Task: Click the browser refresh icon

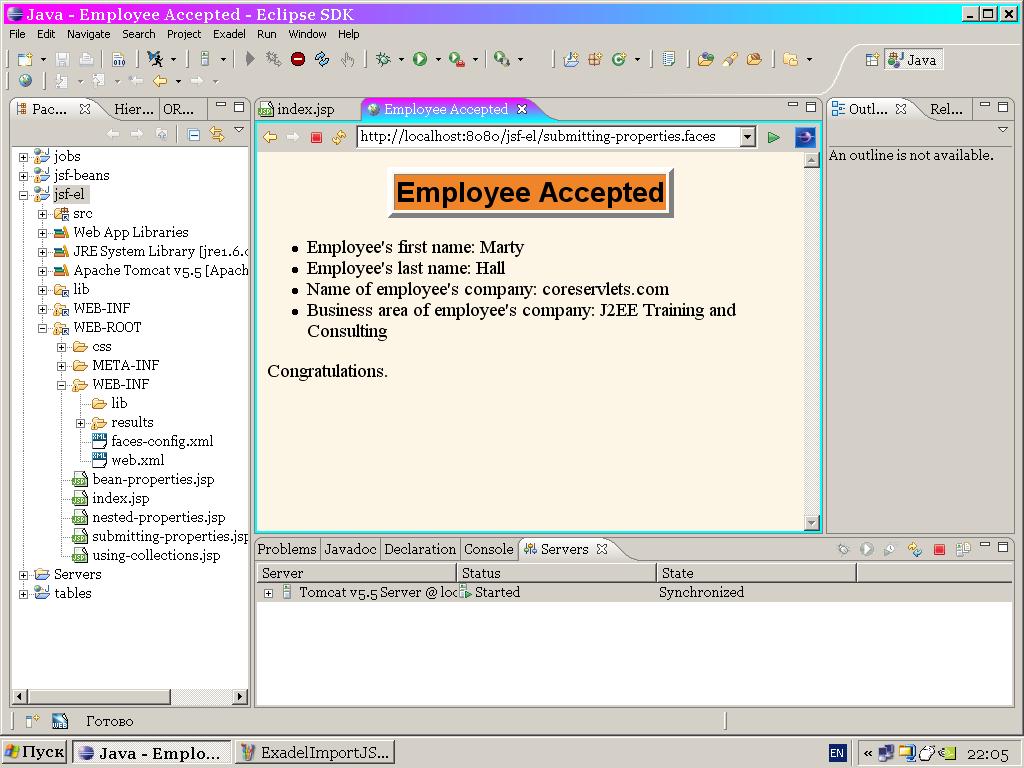Action: click(x=339, y=137)
